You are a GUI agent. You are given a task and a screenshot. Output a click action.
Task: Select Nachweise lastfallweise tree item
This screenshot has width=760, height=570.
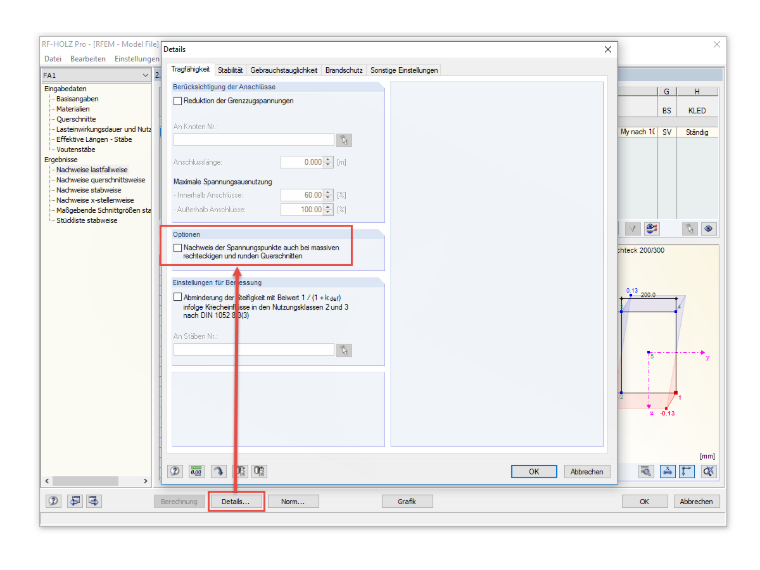[x=92, y=170]
